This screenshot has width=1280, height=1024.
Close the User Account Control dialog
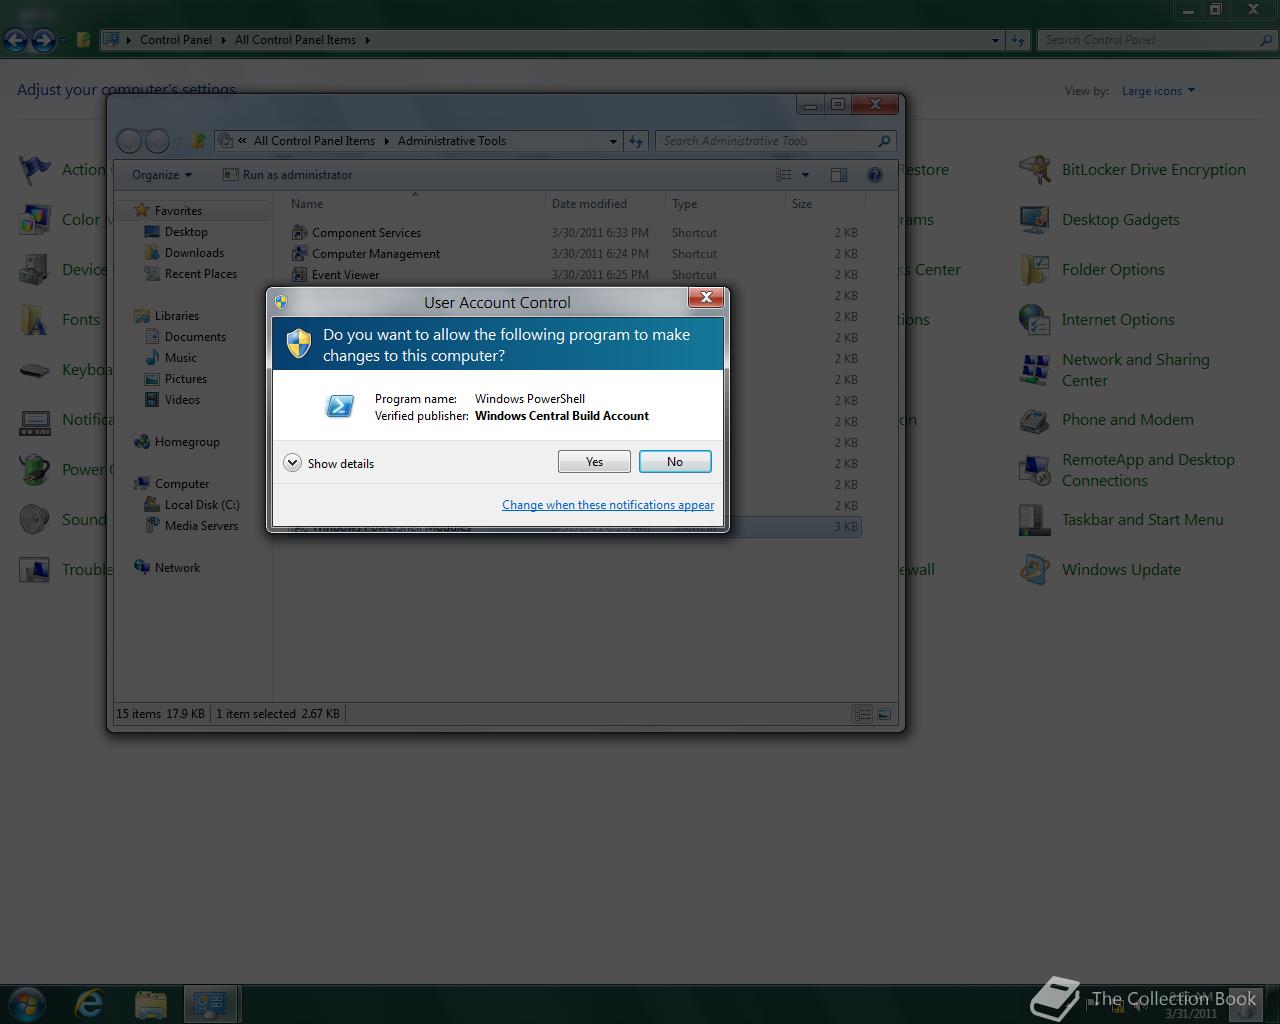tap(706, 297)
